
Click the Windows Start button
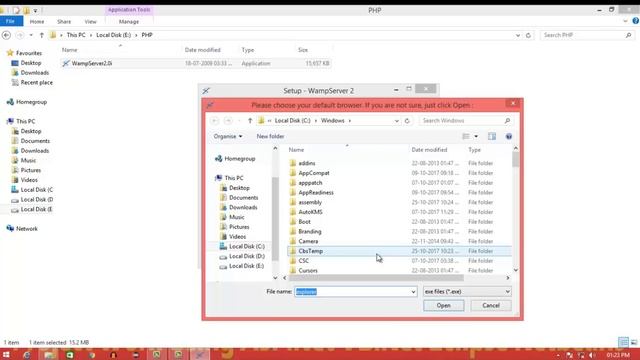tap(6, 354)
